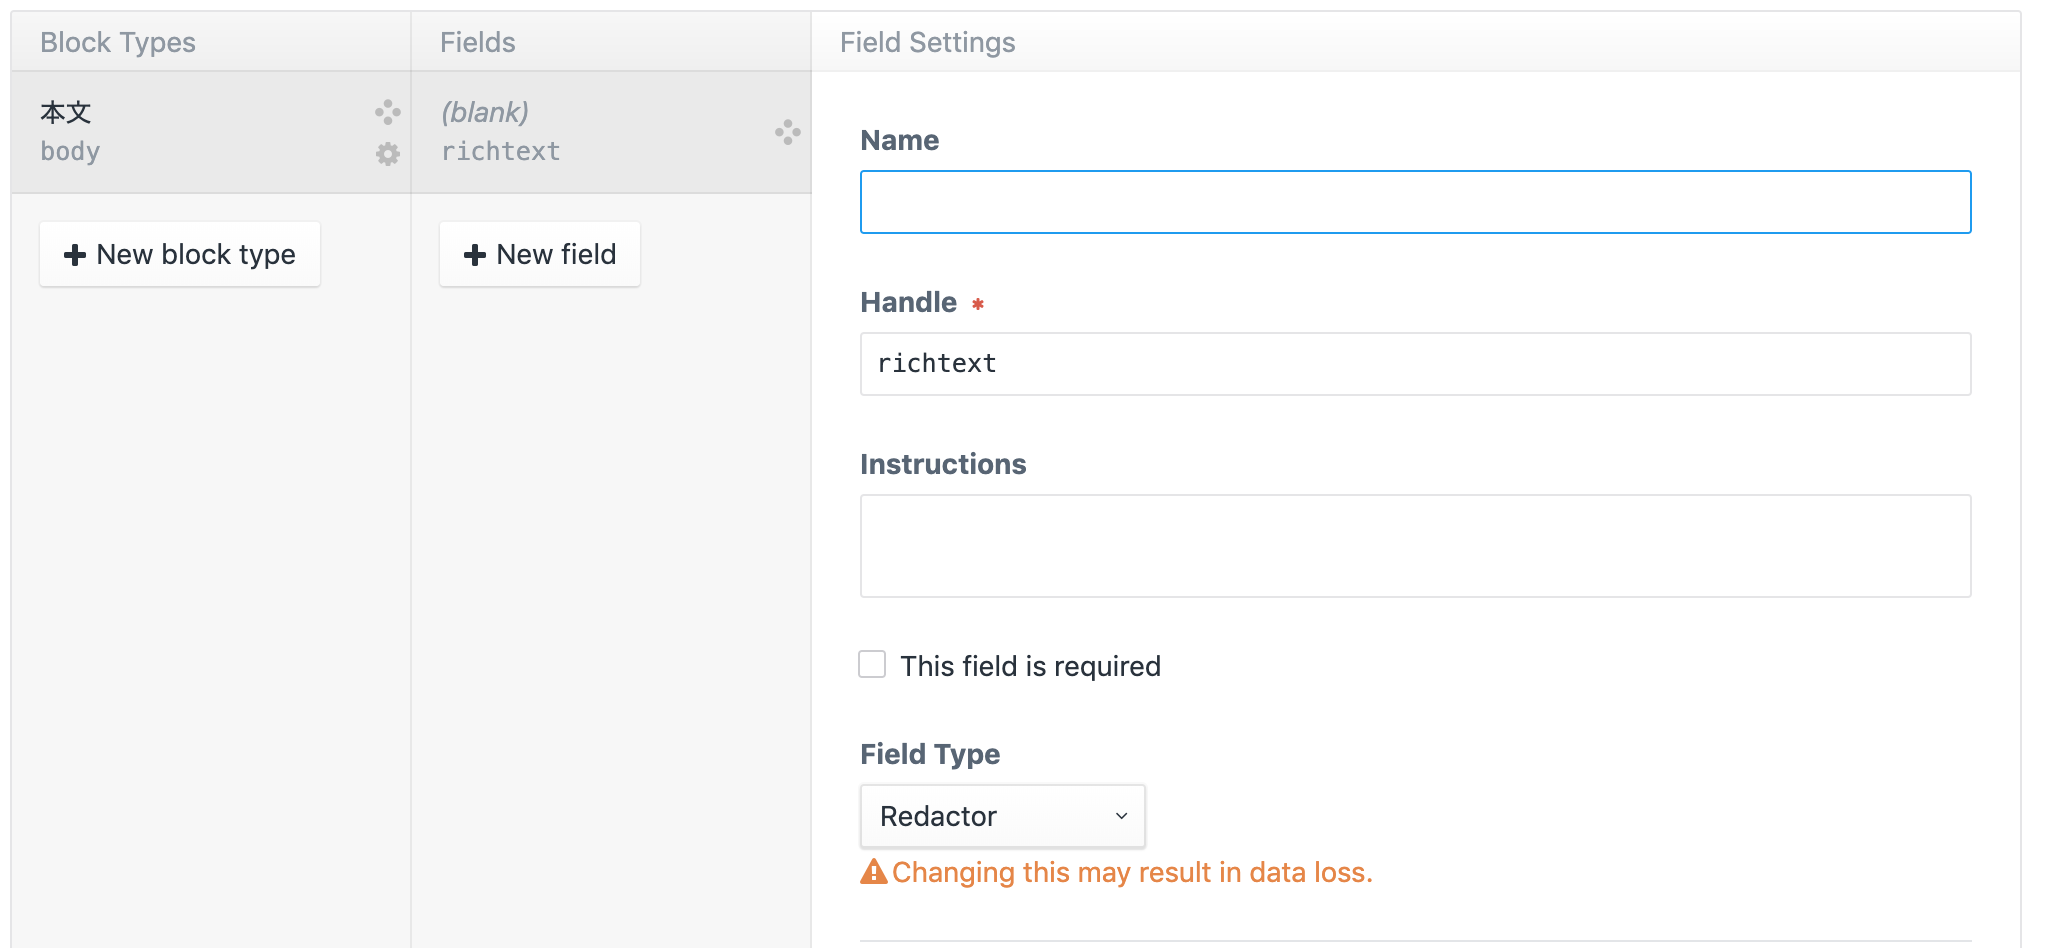This screenshot has width=2062, height=948.
Task: Open the Field Type Redactor dropdown
Action: (1002, 816)
